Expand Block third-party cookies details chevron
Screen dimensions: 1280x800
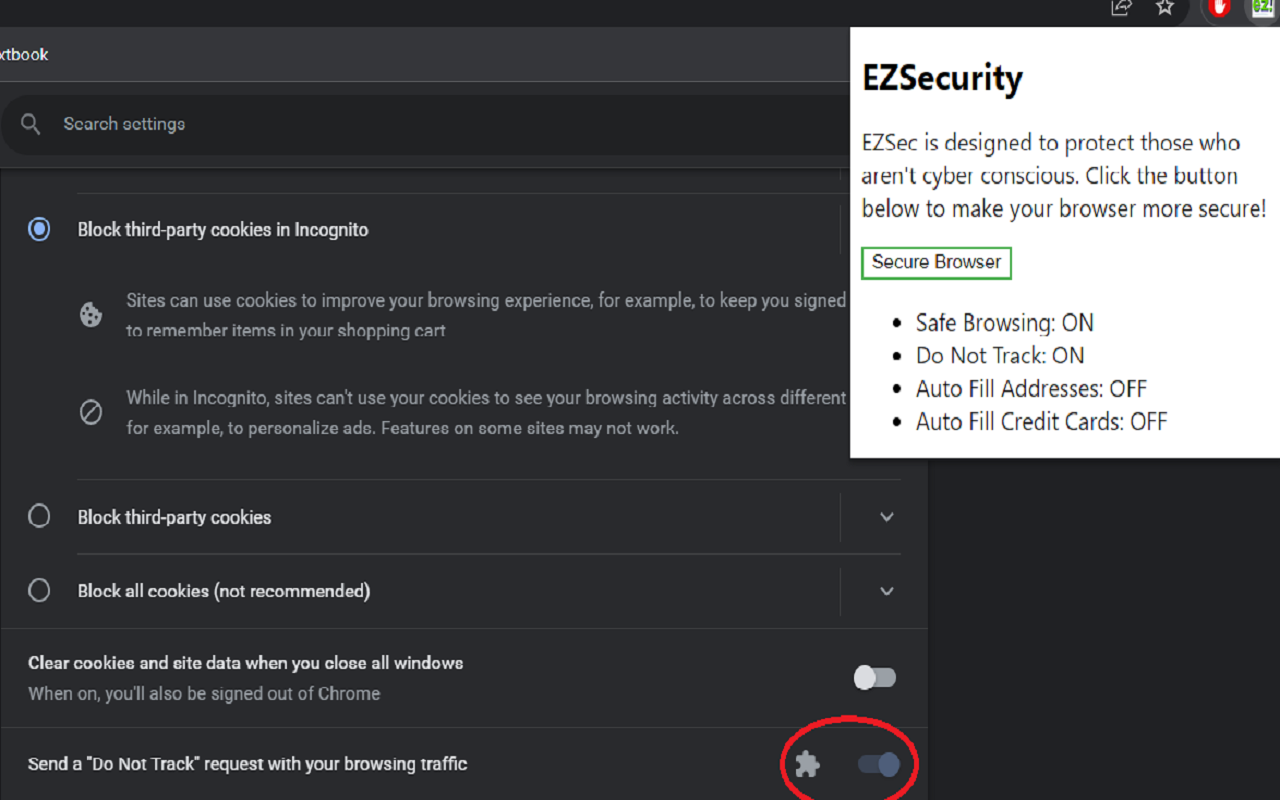tap(886, 517)
